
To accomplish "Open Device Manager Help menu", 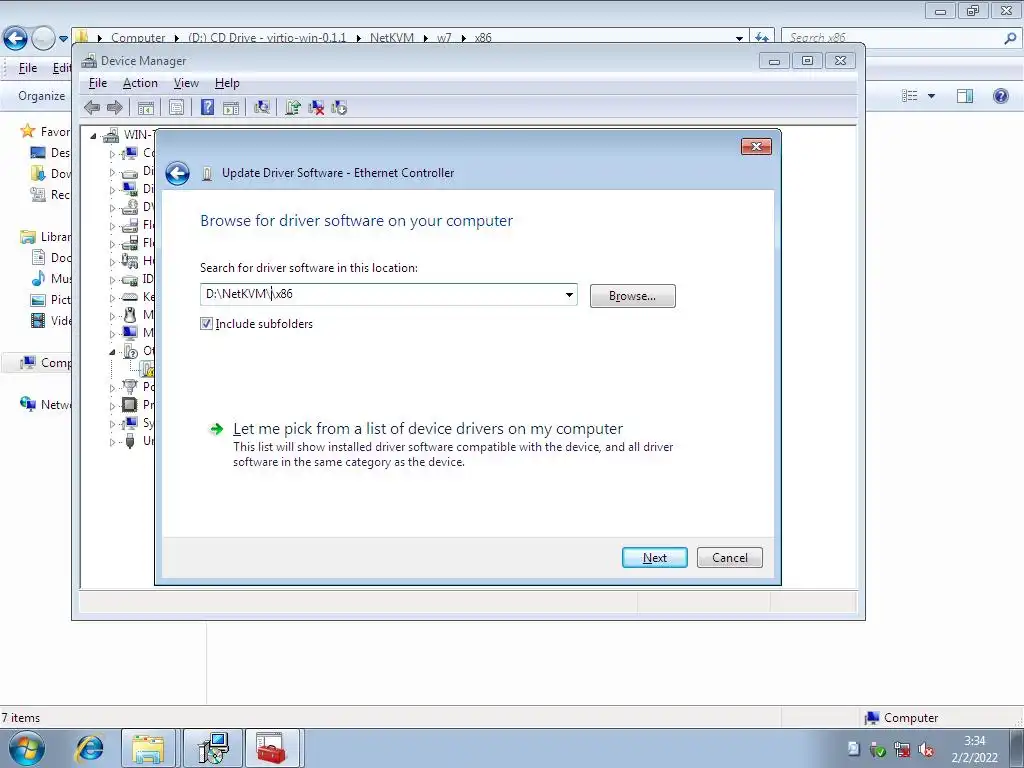I will click(x=227, y=83).
